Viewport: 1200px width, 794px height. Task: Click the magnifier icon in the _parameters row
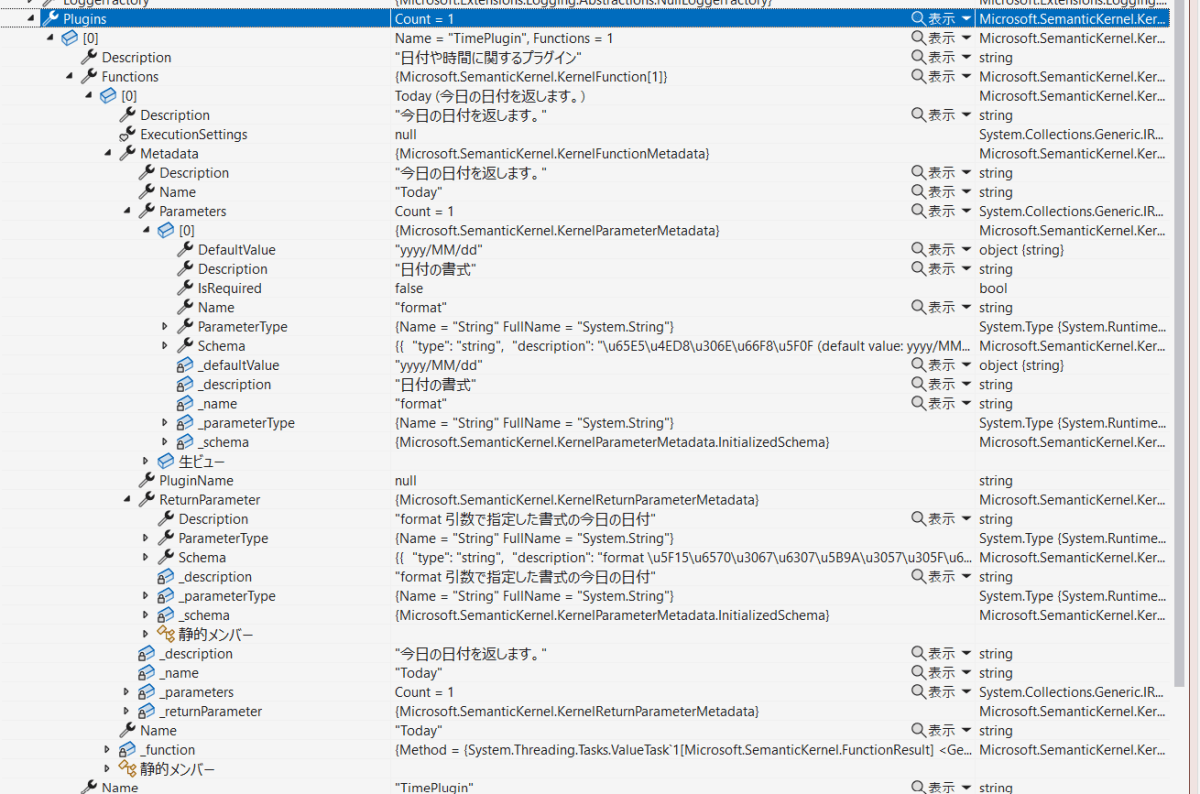tap(918, 692)
